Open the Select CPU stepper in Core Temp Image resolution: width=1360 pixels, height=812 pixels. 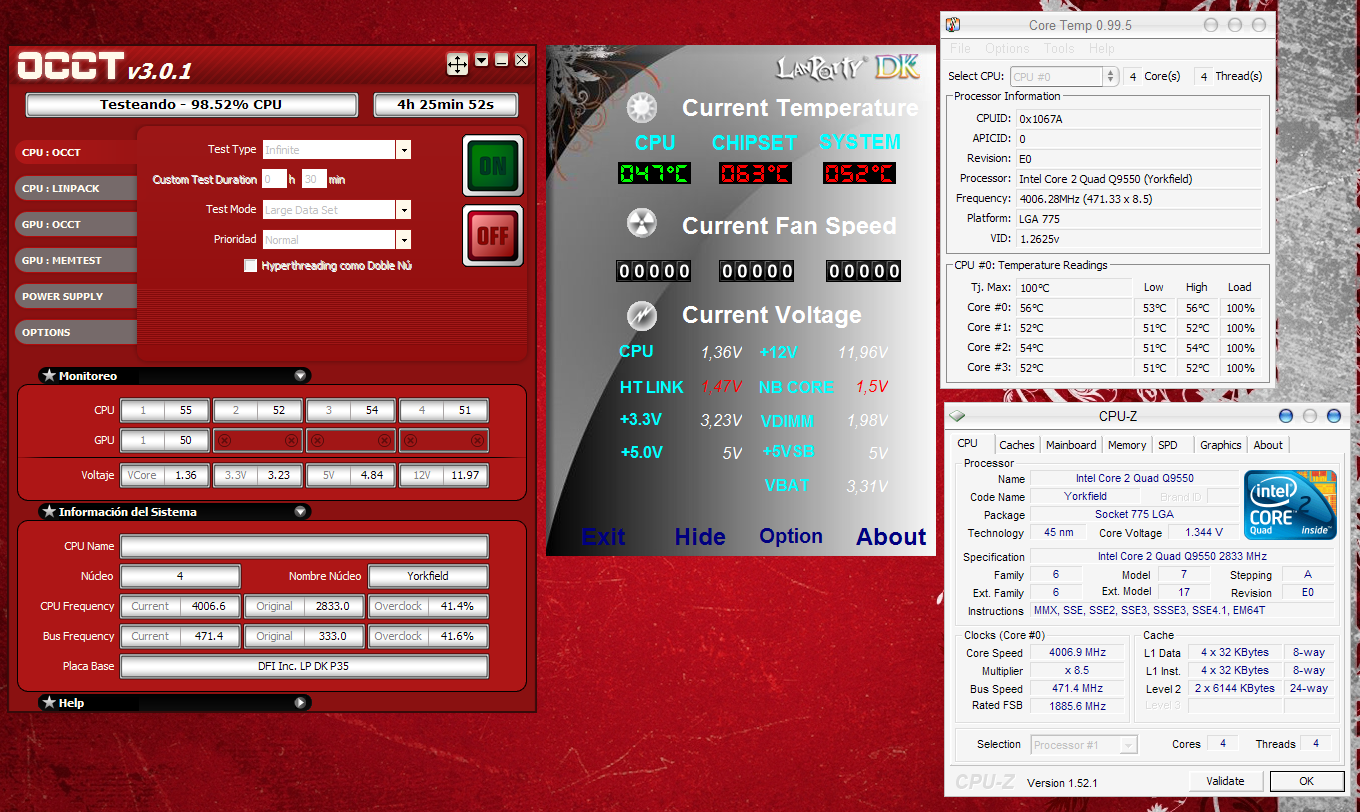tap(1111, 76)
